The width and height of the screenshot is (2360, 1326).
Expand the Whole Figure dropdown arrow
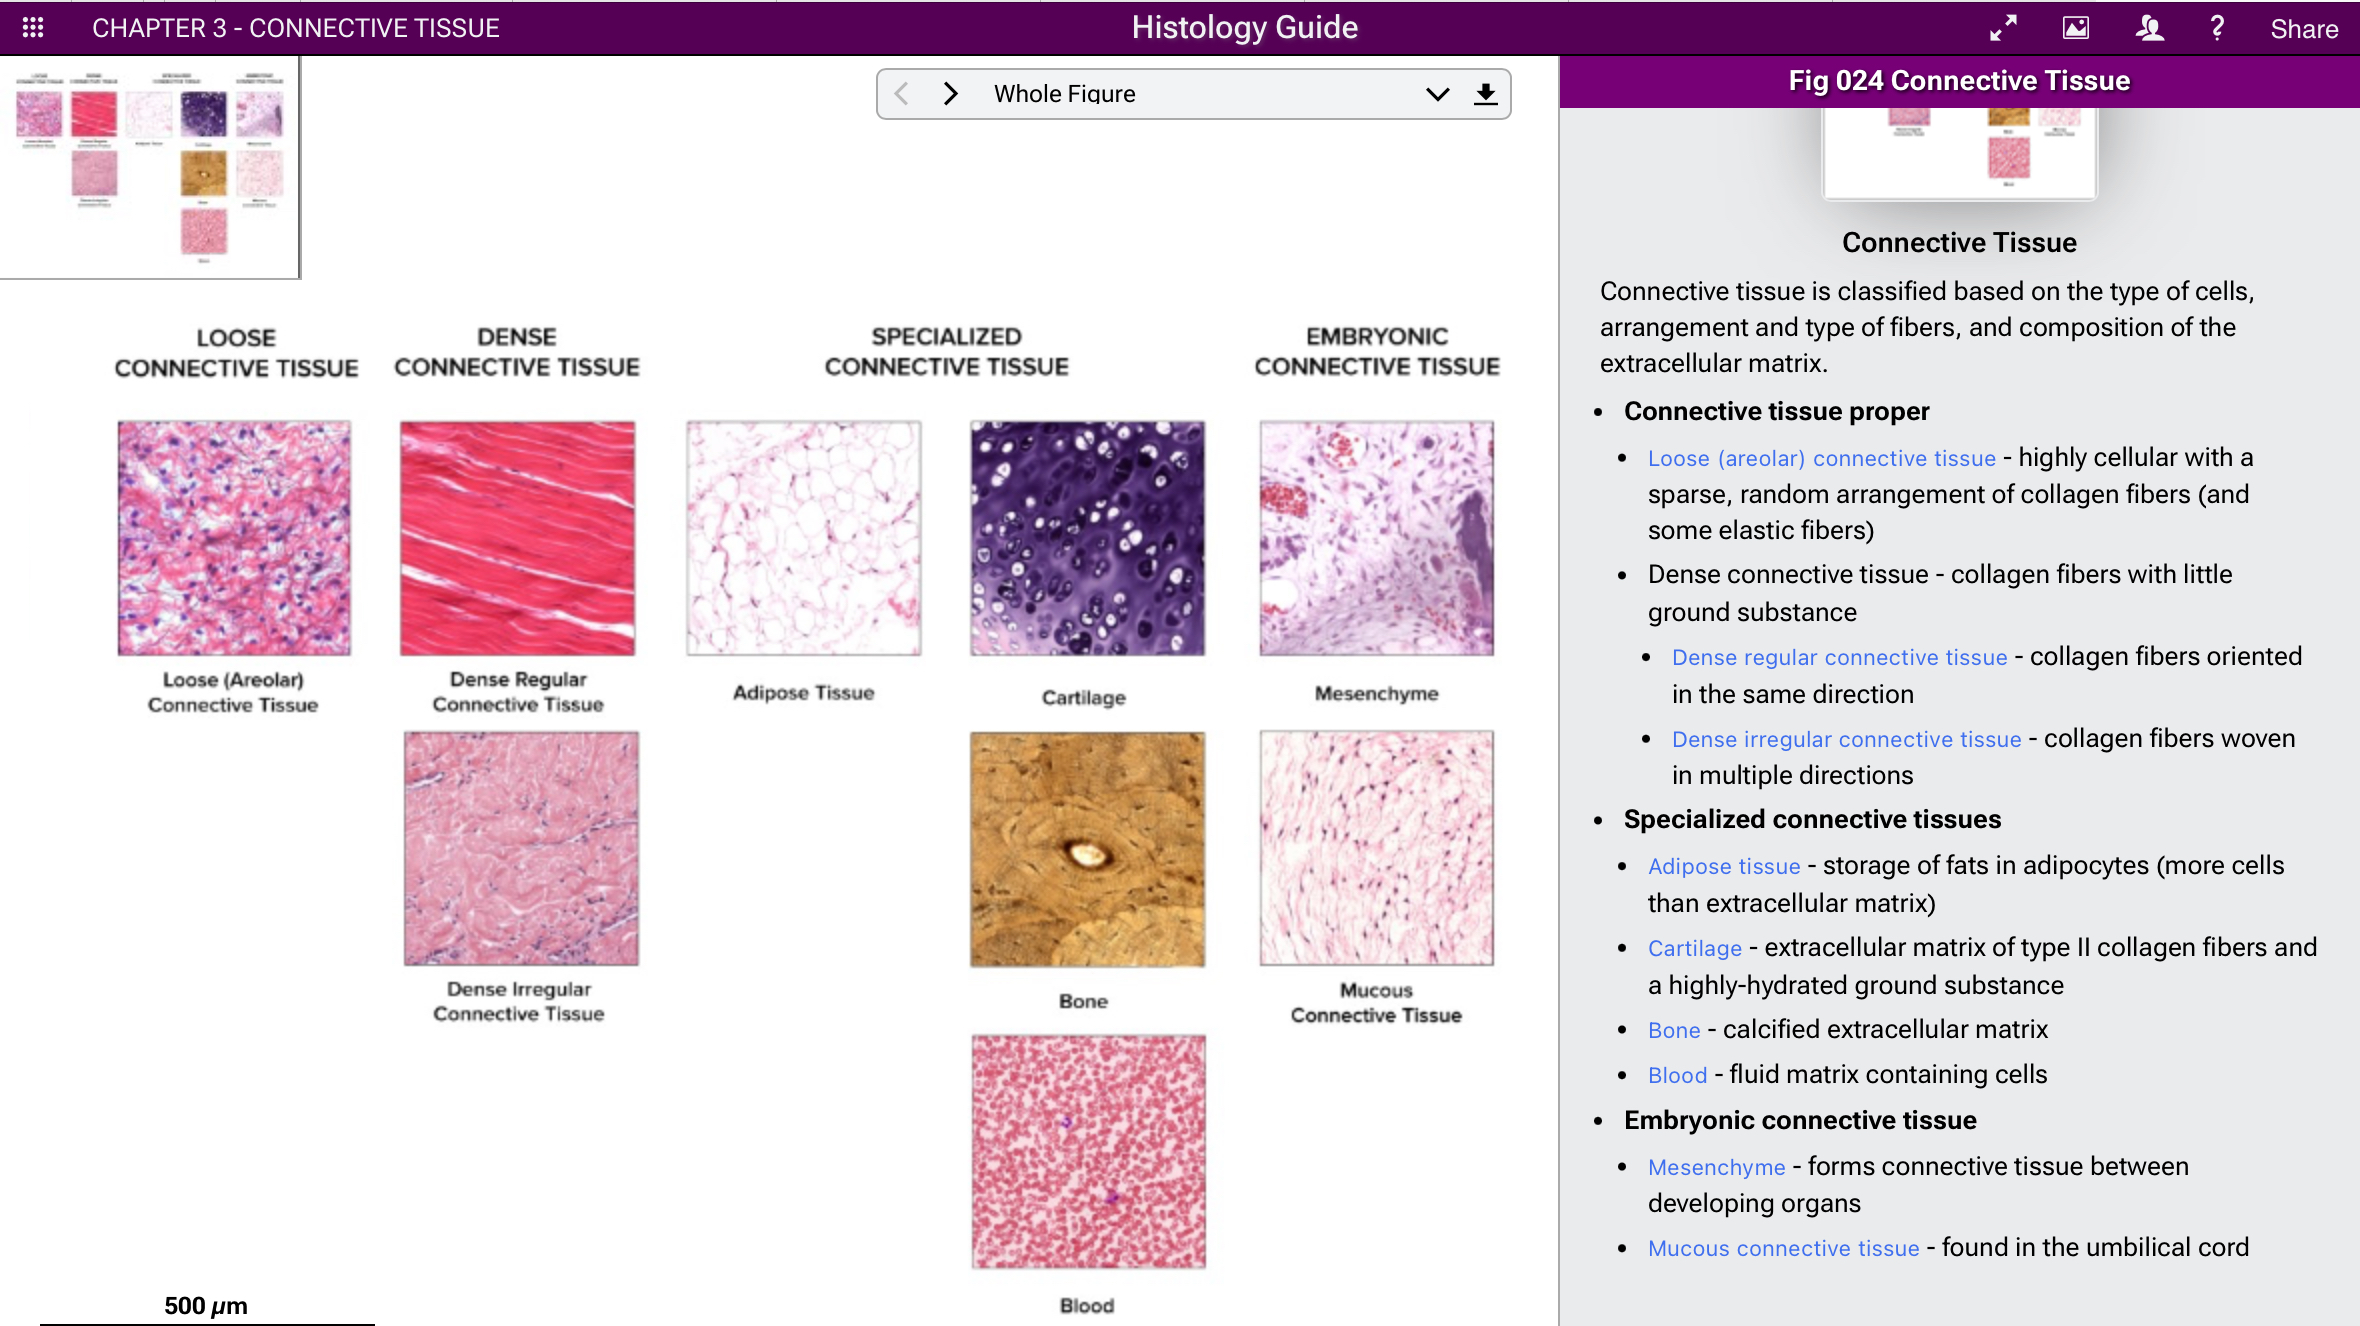tap(1437, 94)
